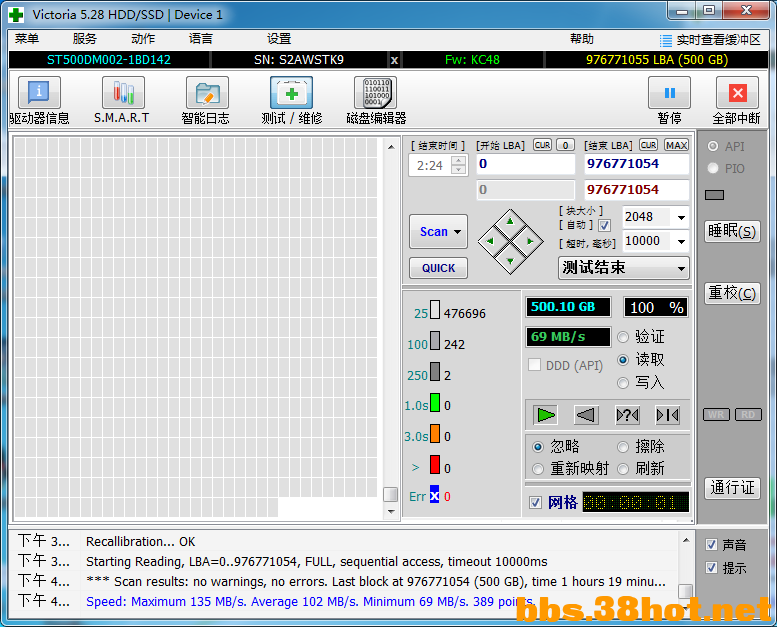Click the x next to the serial number

pyautogui.click(x=394, y=60)
